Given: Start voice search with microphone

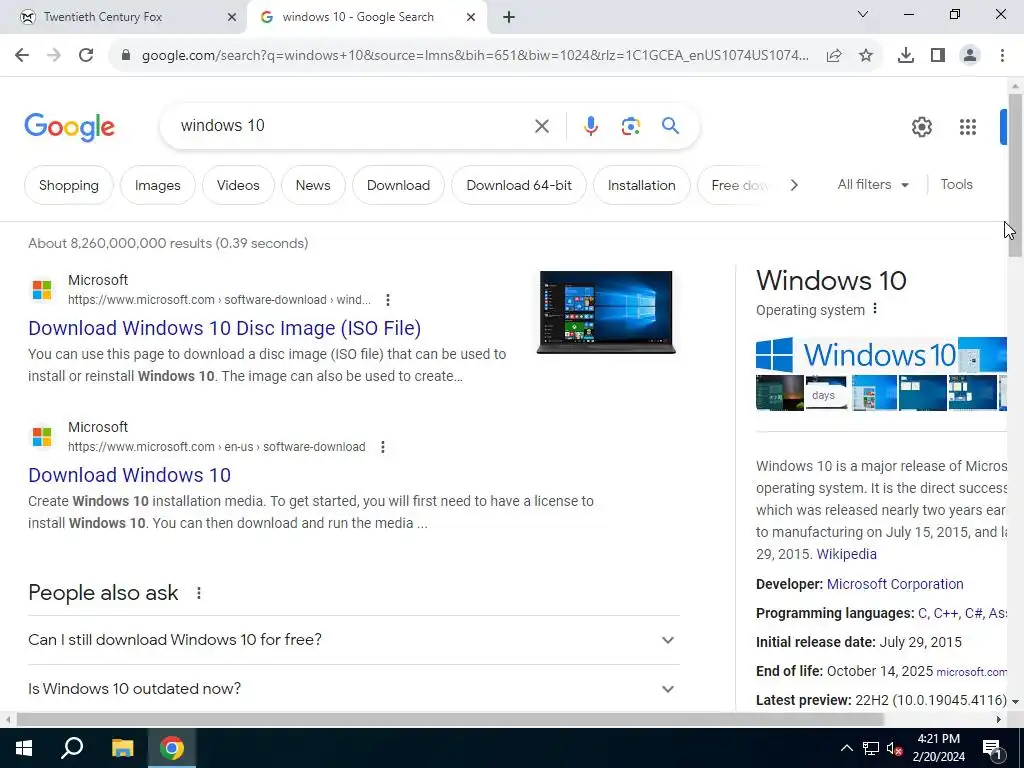Looking at the screenshot, I should (x=590, y=126).
